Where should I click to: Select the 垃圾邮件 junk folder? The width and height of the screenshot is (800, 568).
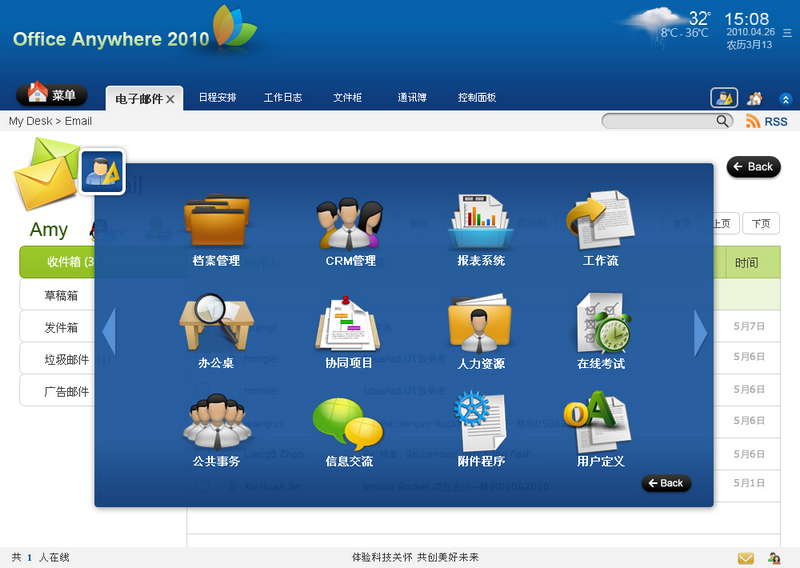pyautogui.click(x=57, y=359)
